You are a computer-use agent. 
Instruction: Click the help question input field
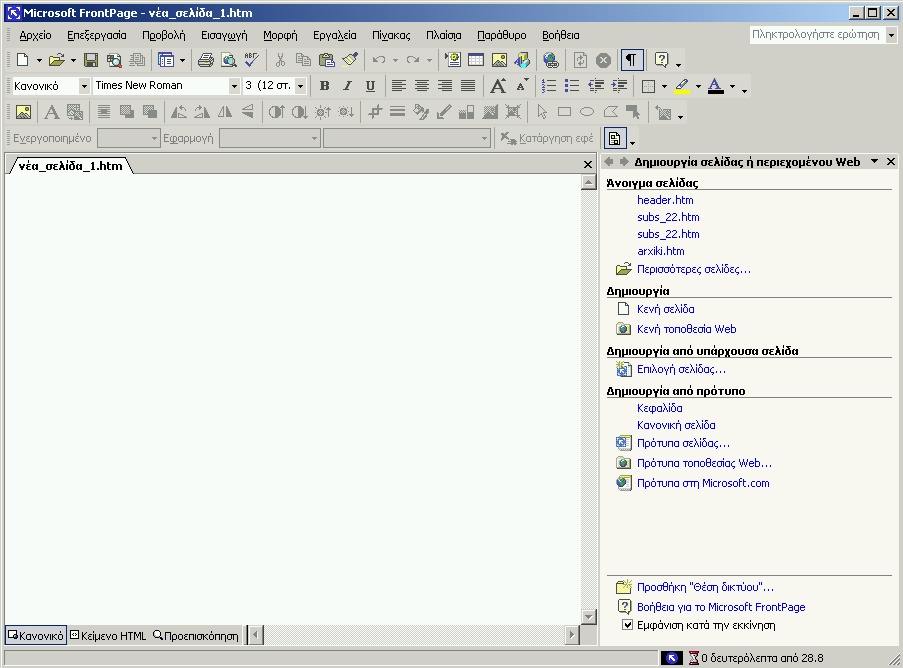click(816, 35)
